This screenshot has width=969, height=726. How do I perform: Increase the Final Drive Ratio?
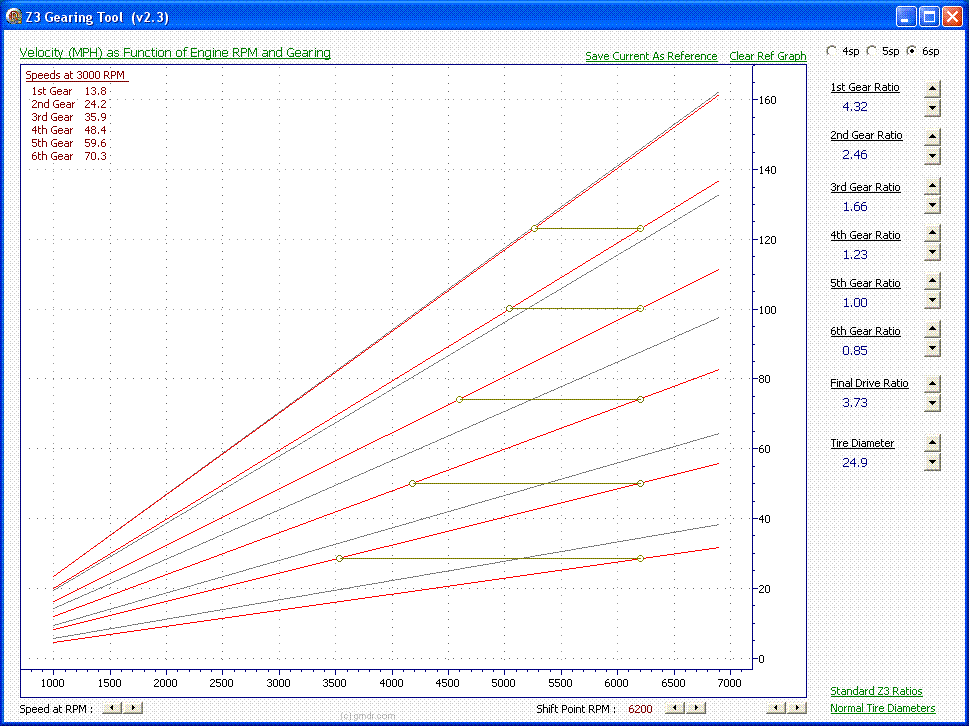point(932,383)
